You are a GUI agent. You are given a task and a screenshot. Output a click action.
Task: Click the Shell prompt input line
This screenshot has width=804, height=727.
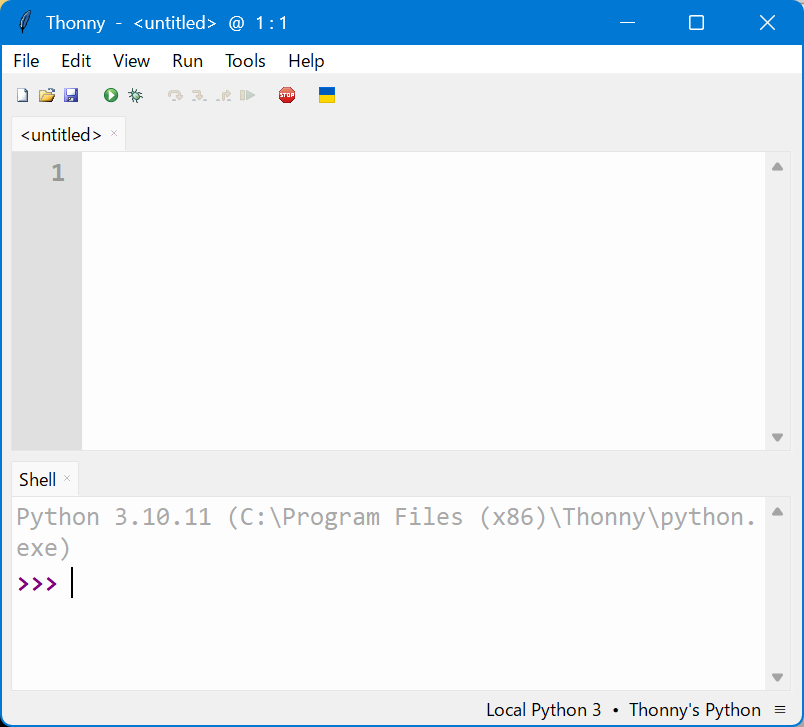pyautogui.click(x=390, y=583)
